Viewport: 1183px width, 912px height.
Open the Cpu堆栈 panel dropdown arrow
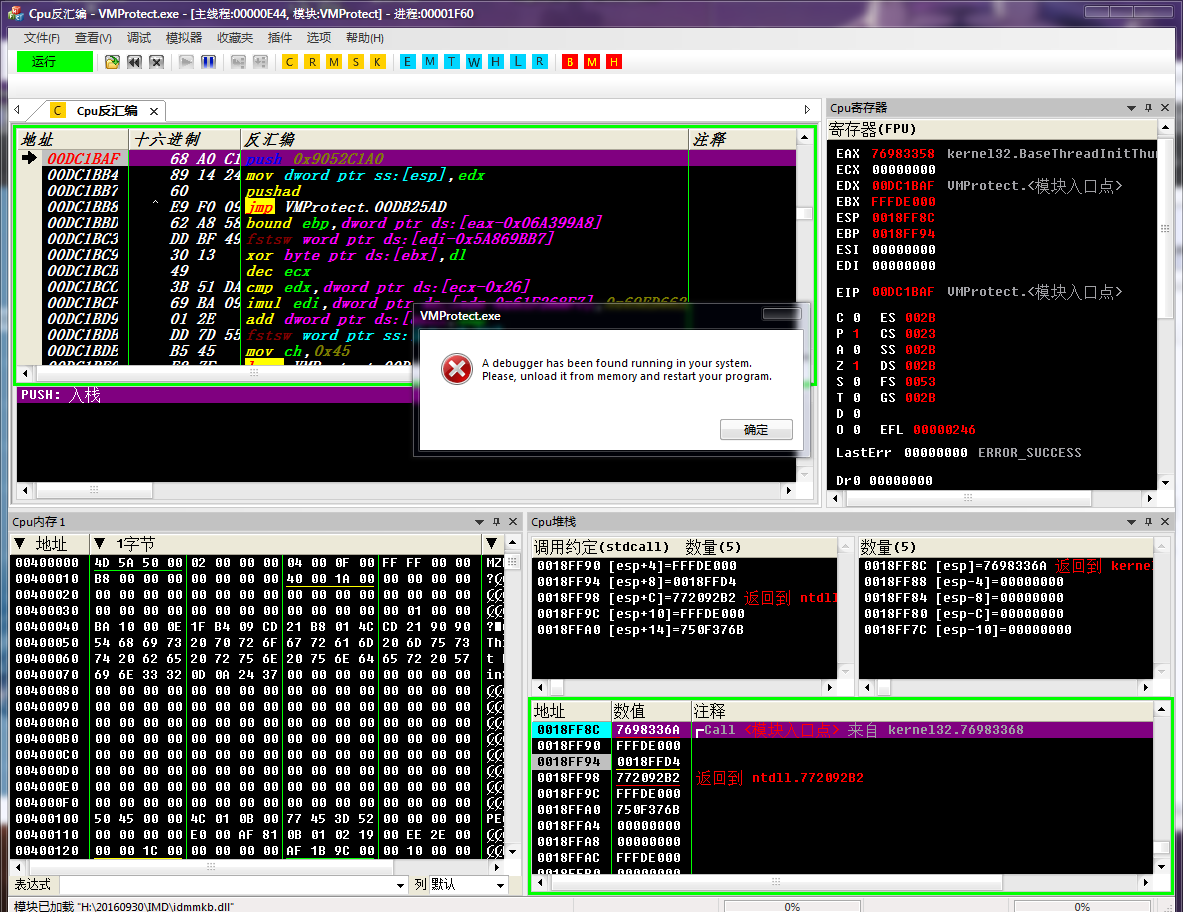(x=1131, y=521)
